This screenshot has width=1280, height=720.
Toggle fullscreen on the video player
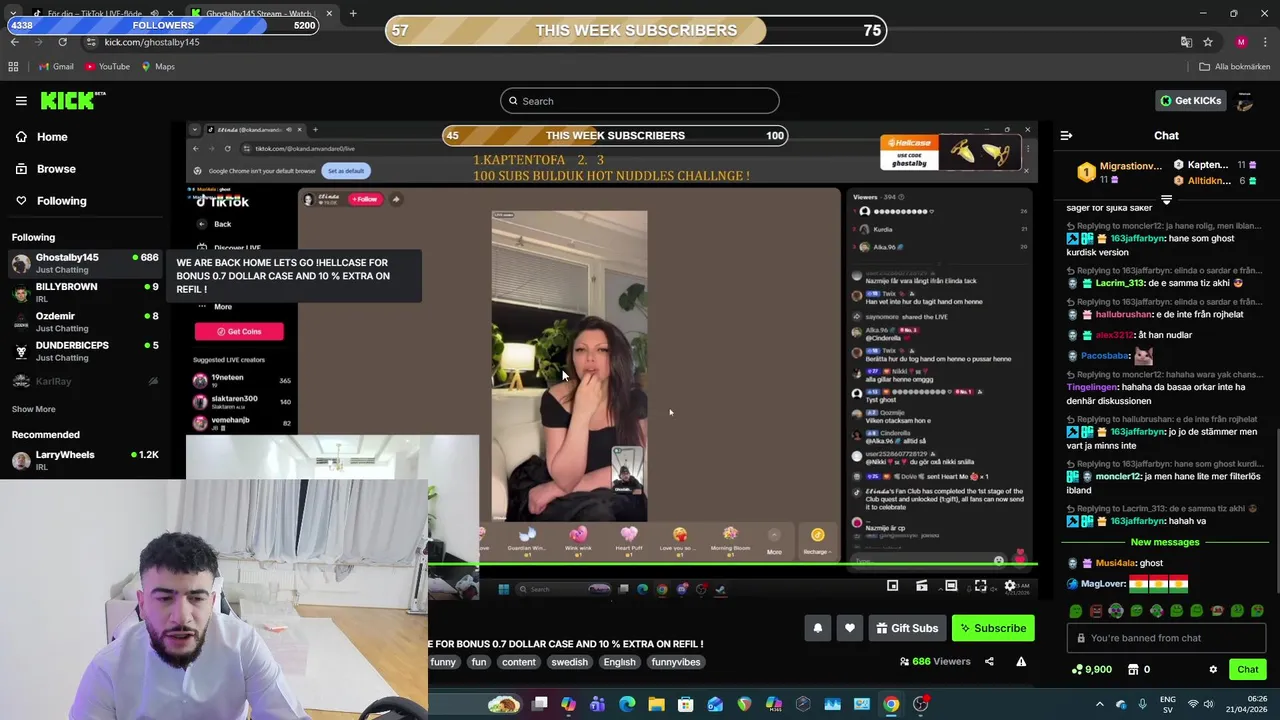pos(981,586)
